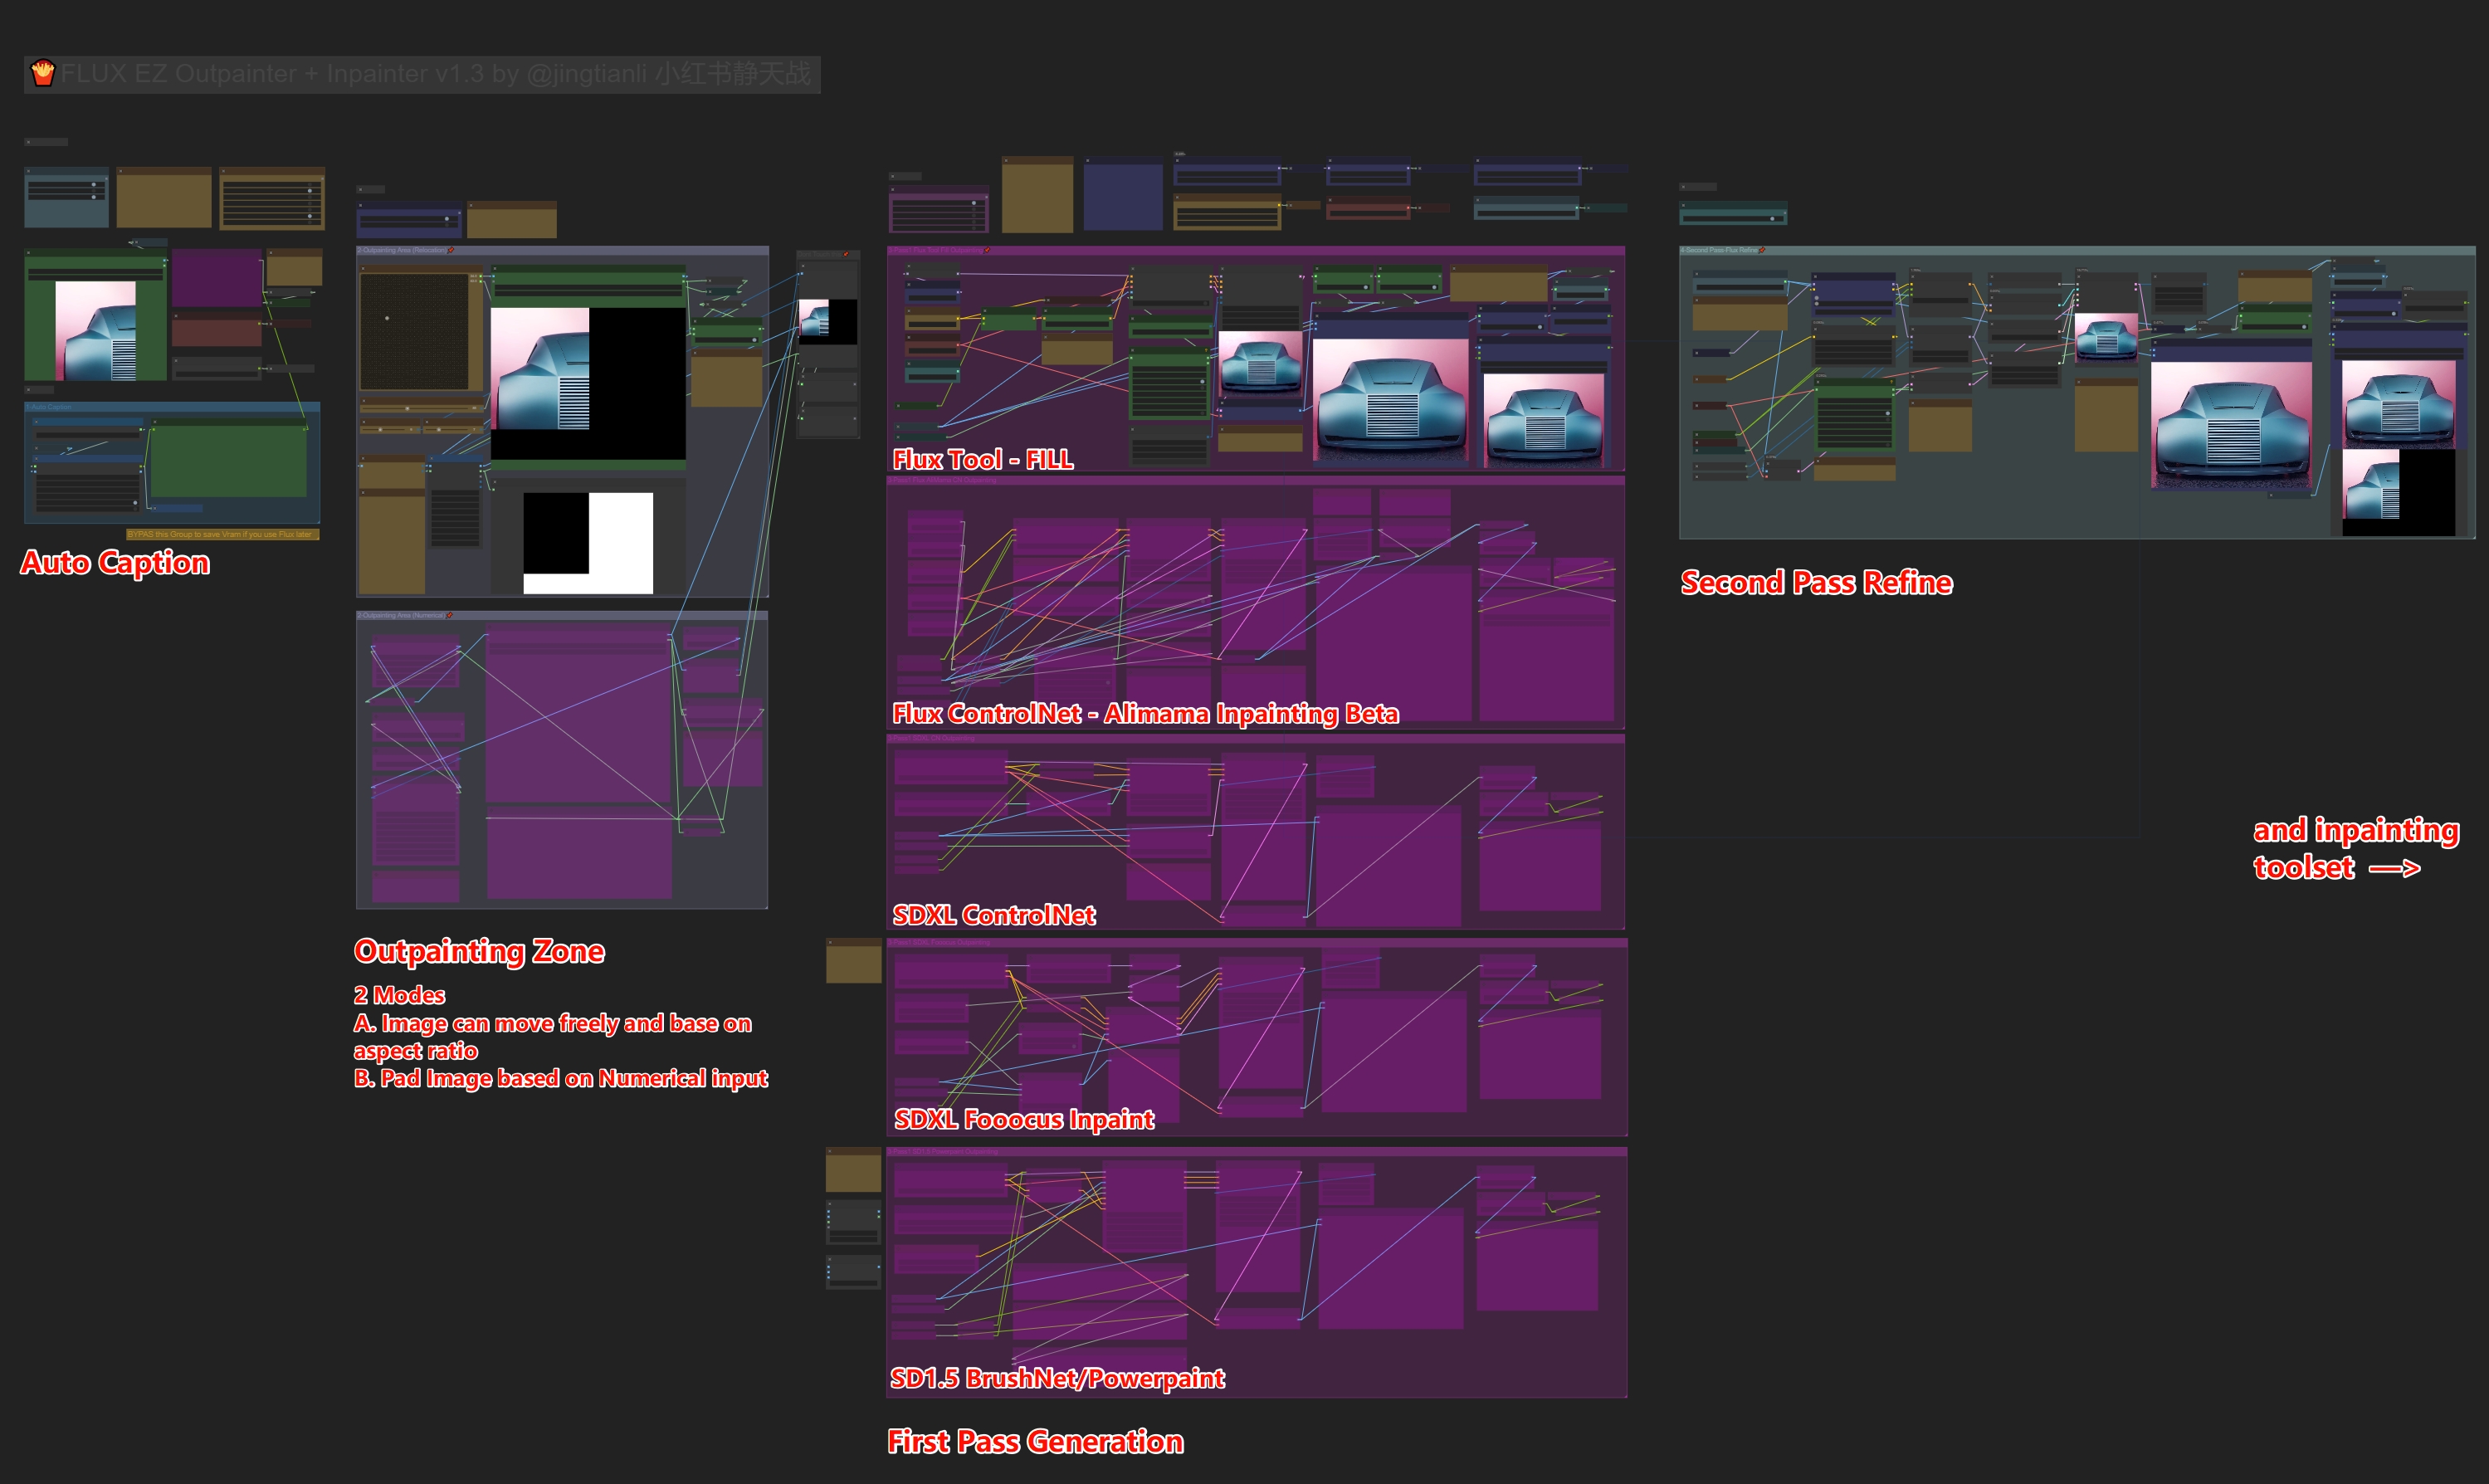This screenshot has height=1484, width=2489.
Task: Click pin icon on Second Pass-Flux Refine group
Action: point(1762,250)
